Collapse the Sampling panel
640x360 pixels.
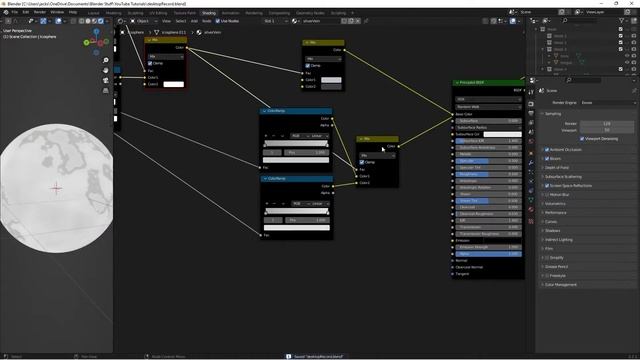pyautogui.click(x=552, y=113)
